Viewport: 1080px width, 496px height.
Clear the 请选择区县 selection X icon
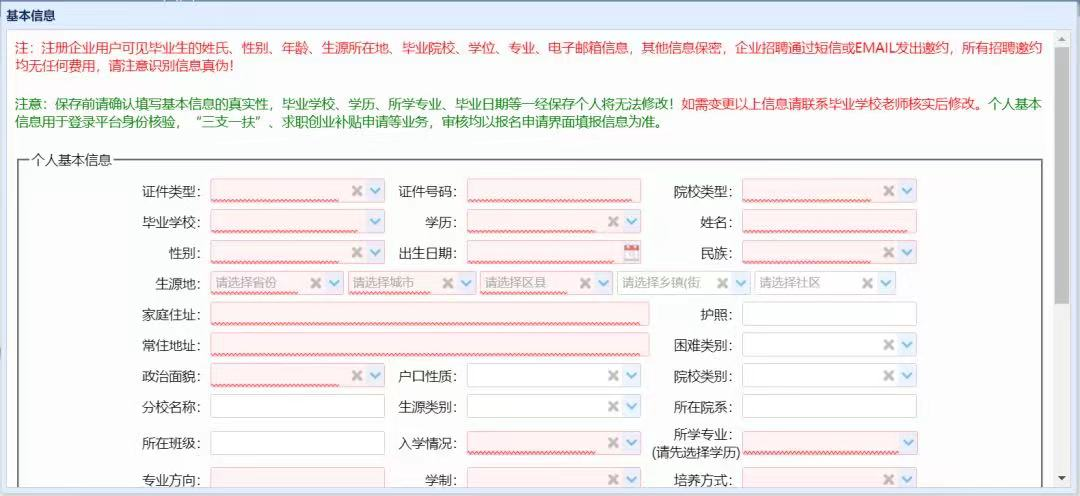(585, 282)
